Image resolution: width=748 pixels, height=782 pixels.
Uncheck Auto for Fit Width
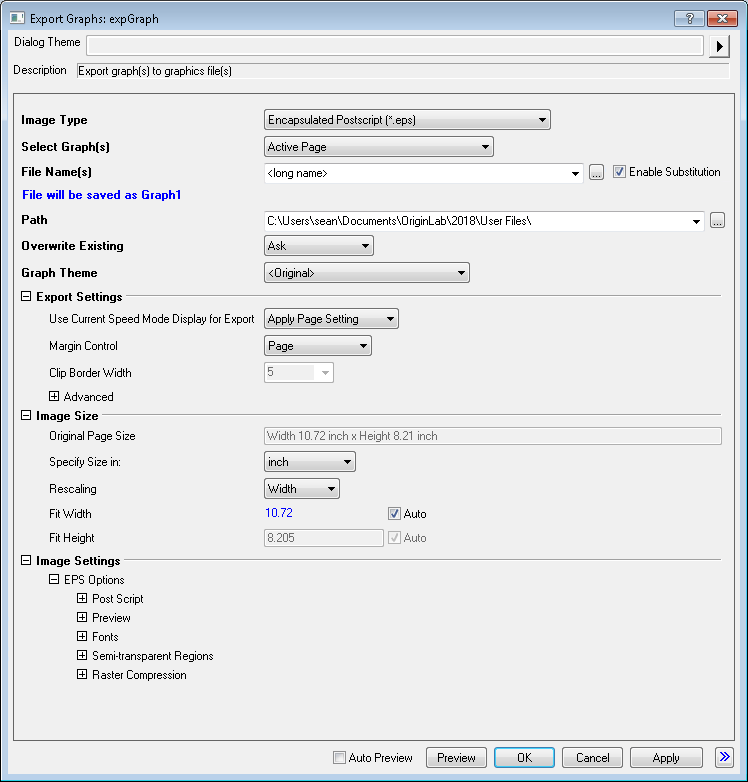[x=395, y=514]
